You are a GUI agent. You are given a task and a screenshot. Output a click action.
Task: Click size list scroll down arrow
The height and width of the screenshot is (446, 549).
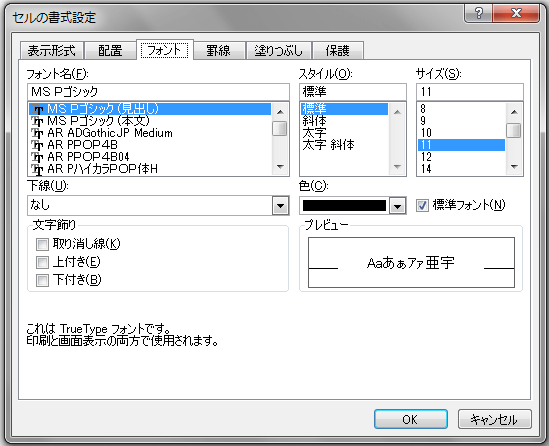tap(514, 167)
